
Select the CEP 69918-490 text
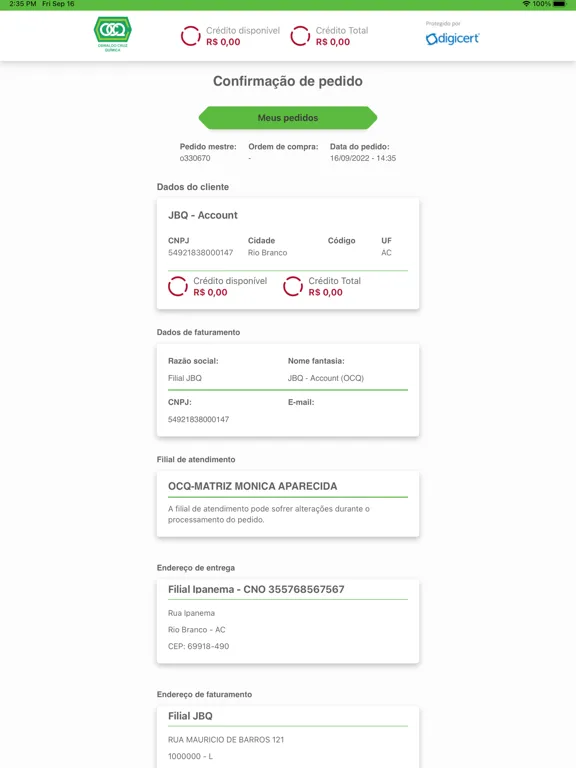click(x=198, y=646)
